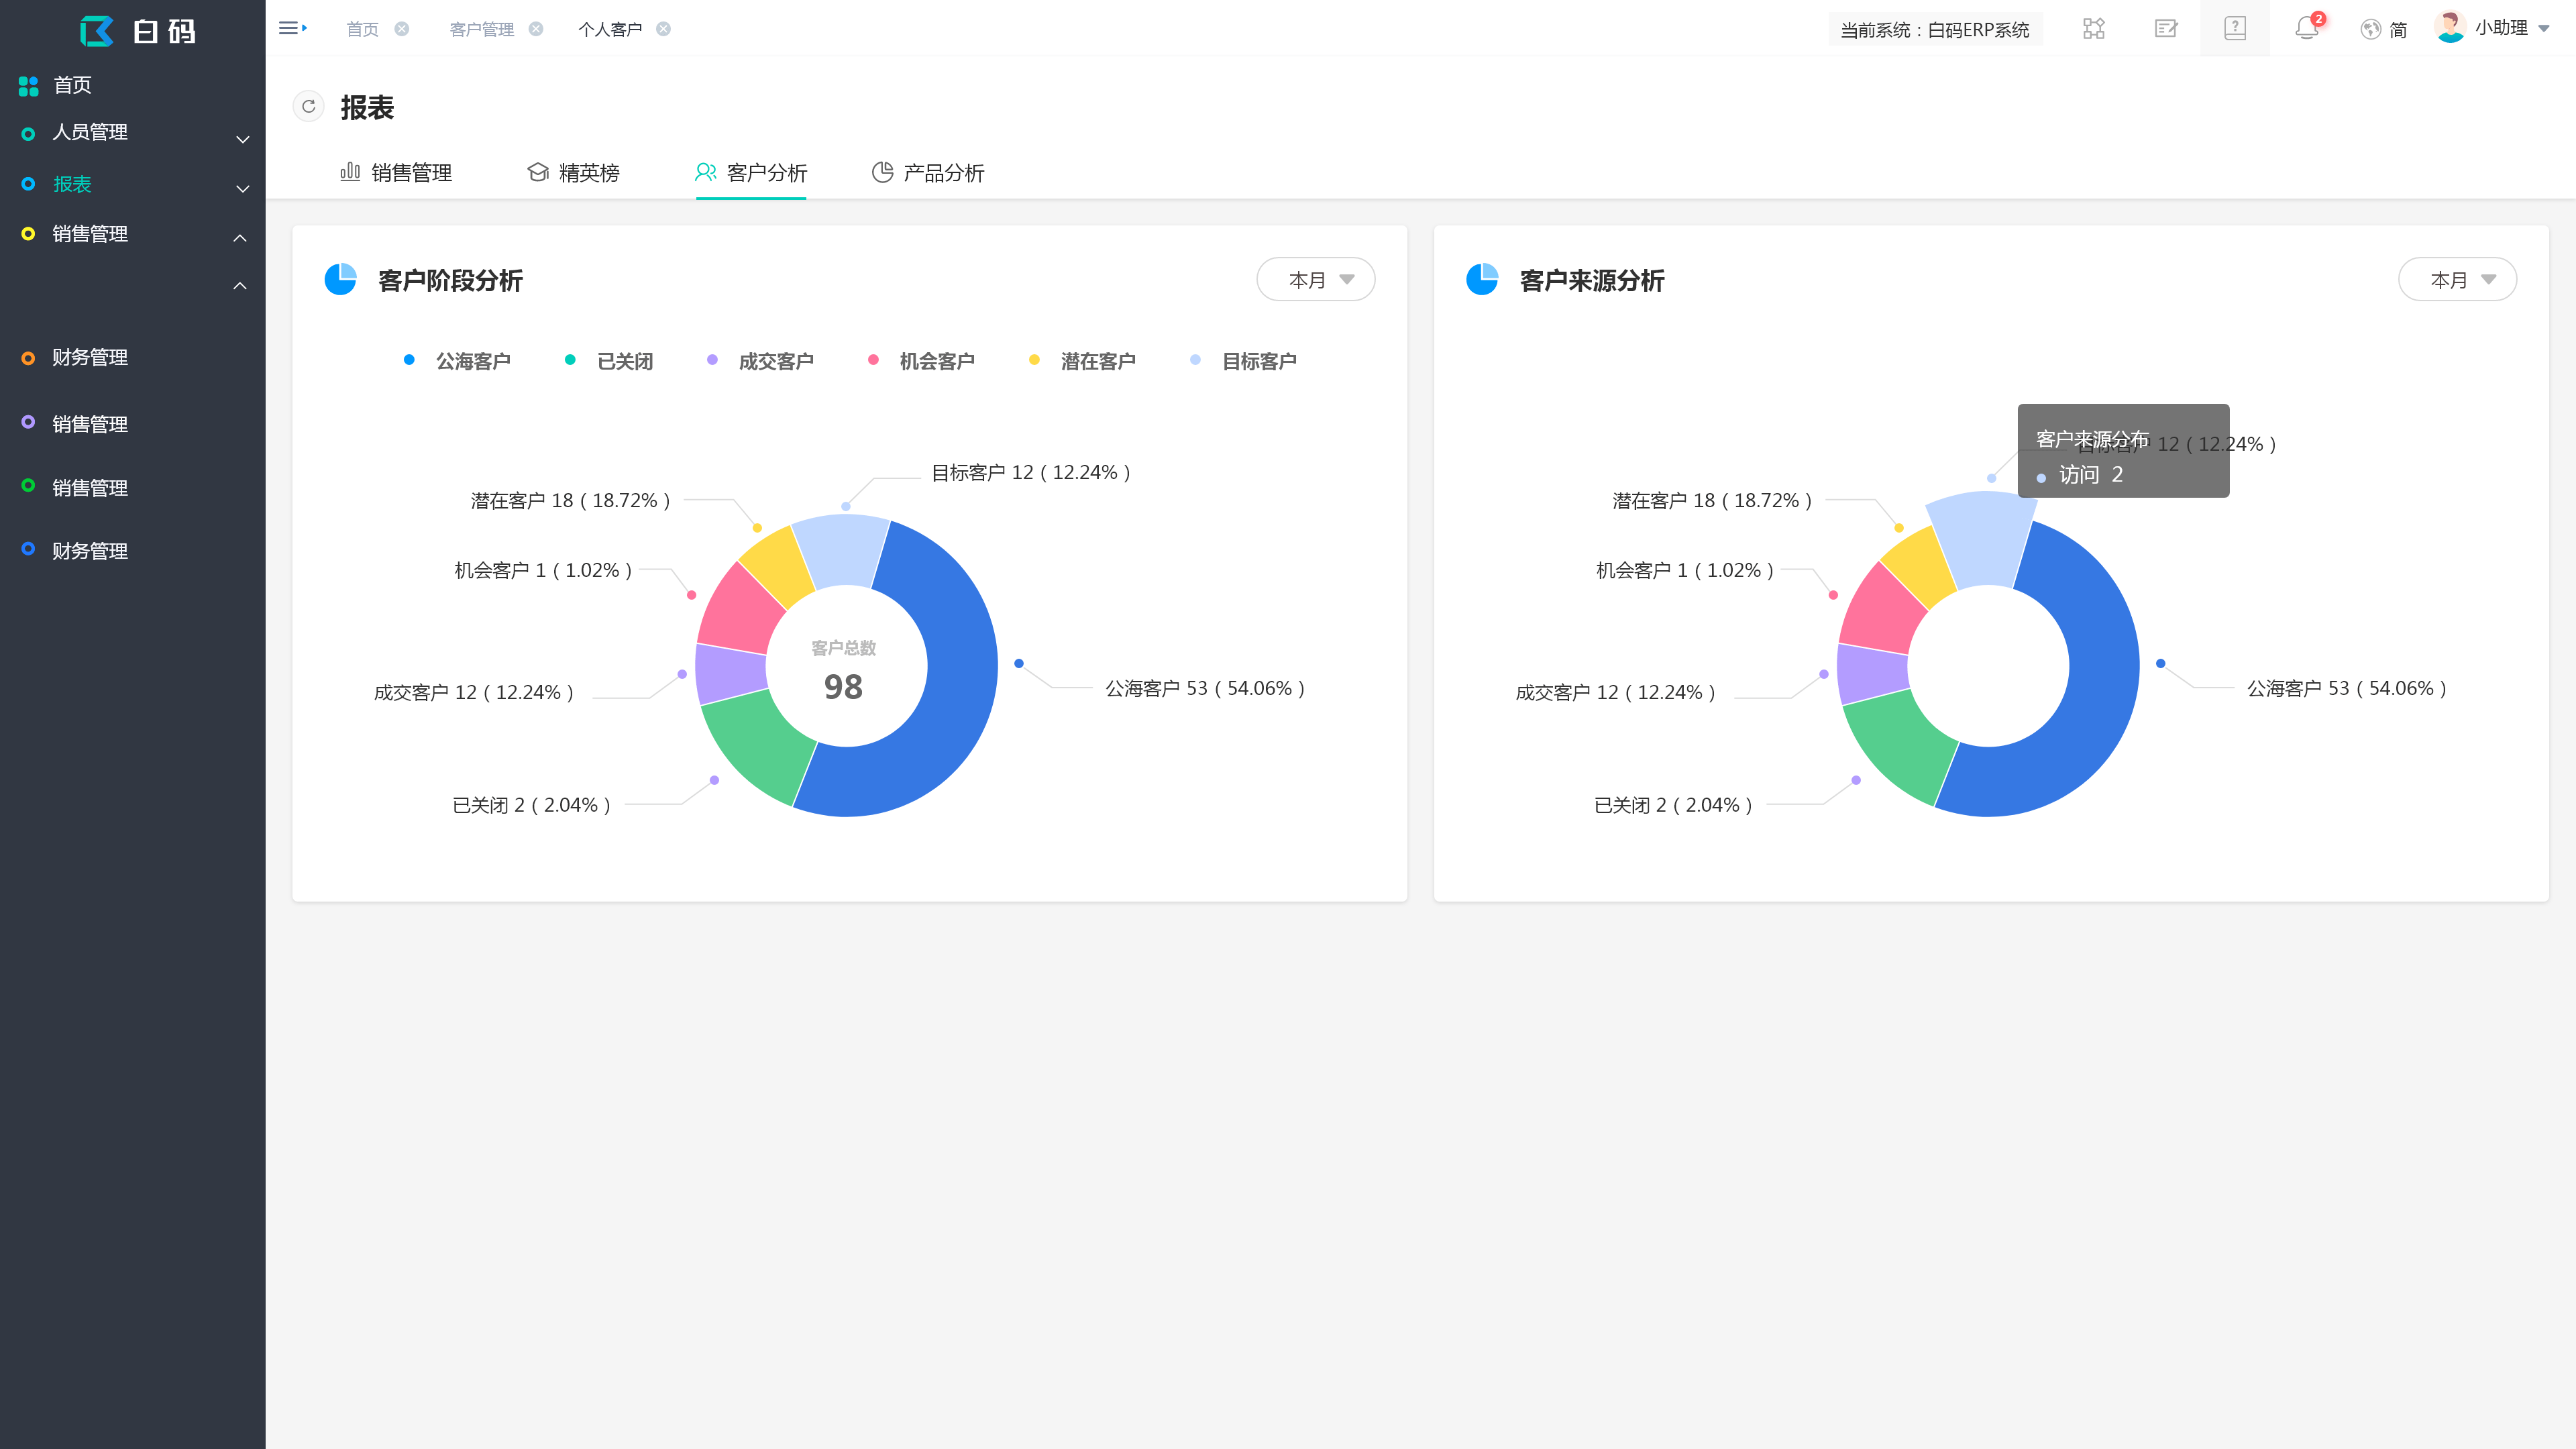The height and width of the screenshot is (1449, 2576).
Task: Switch to the 精英榜 tab
Action: (x=574, y=172)
